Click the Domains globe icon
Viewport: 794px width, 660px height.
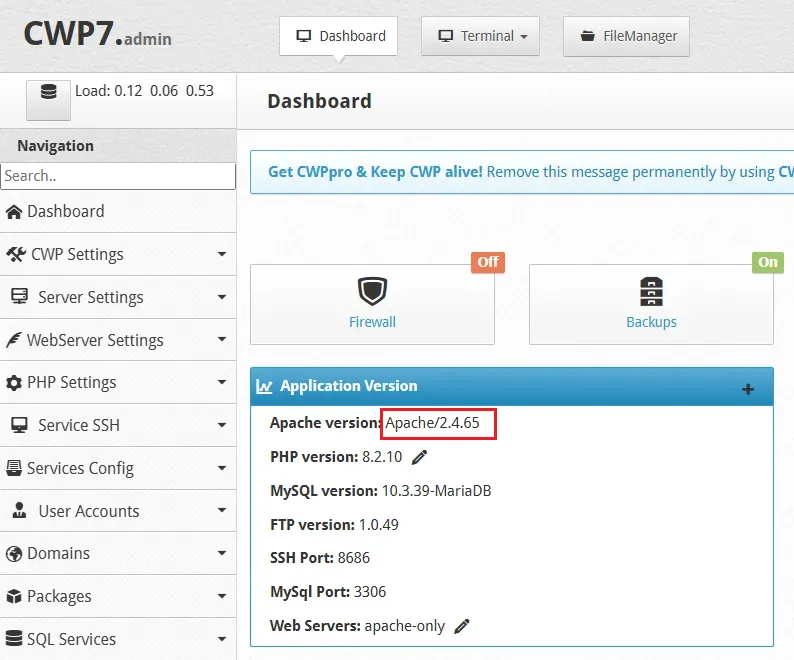tap(14, 554)
